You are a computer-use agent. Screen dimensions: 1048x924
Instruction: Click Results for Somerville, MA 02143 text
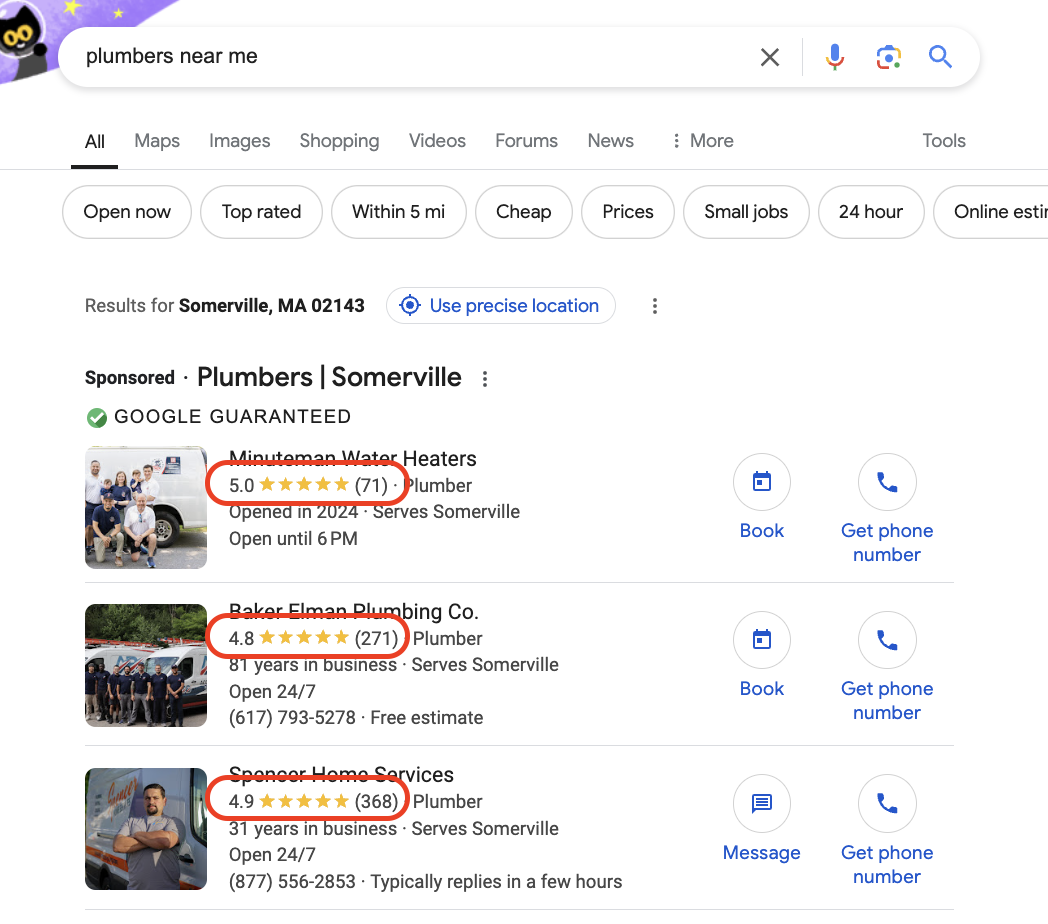coord(225,306)
